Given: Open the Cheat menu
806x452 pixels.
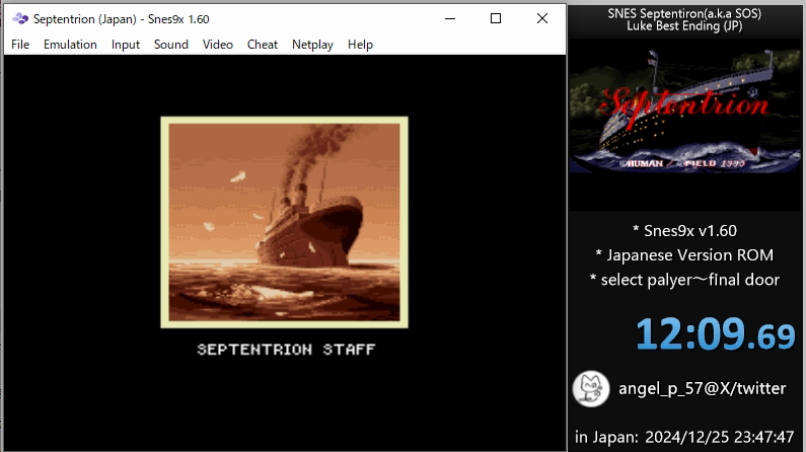Looking at the screenshot, I should (262, 45).
